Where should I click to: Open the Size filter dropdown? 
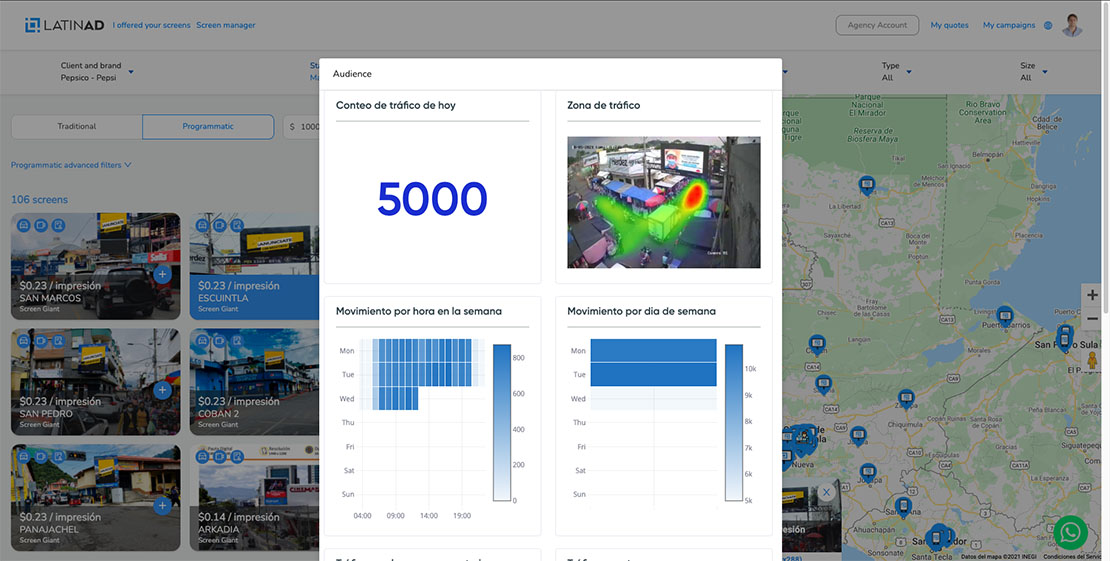pyautogui.click(x=1034, y=72)
